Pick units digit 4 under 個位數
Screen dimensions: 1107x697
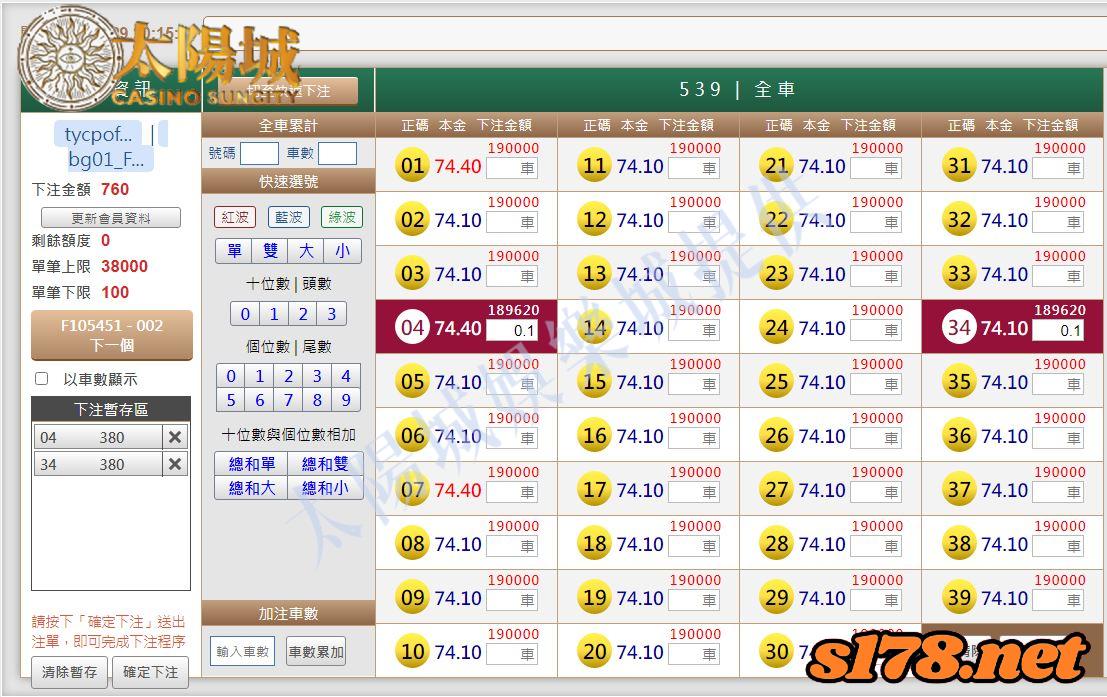pyautogui.click(x=345, y=376)
